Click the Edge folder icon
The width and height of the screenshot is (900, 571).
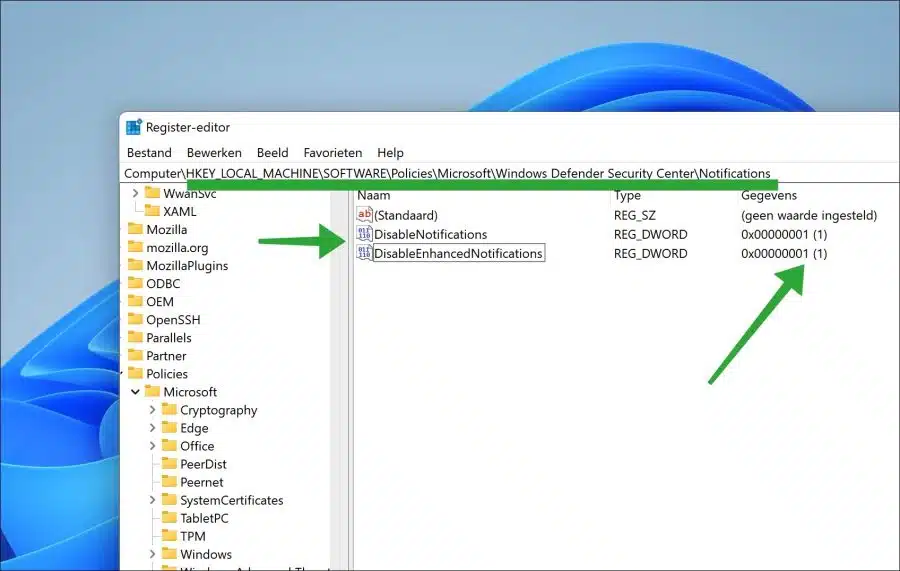pyautogui.click(x=169, y=428)
